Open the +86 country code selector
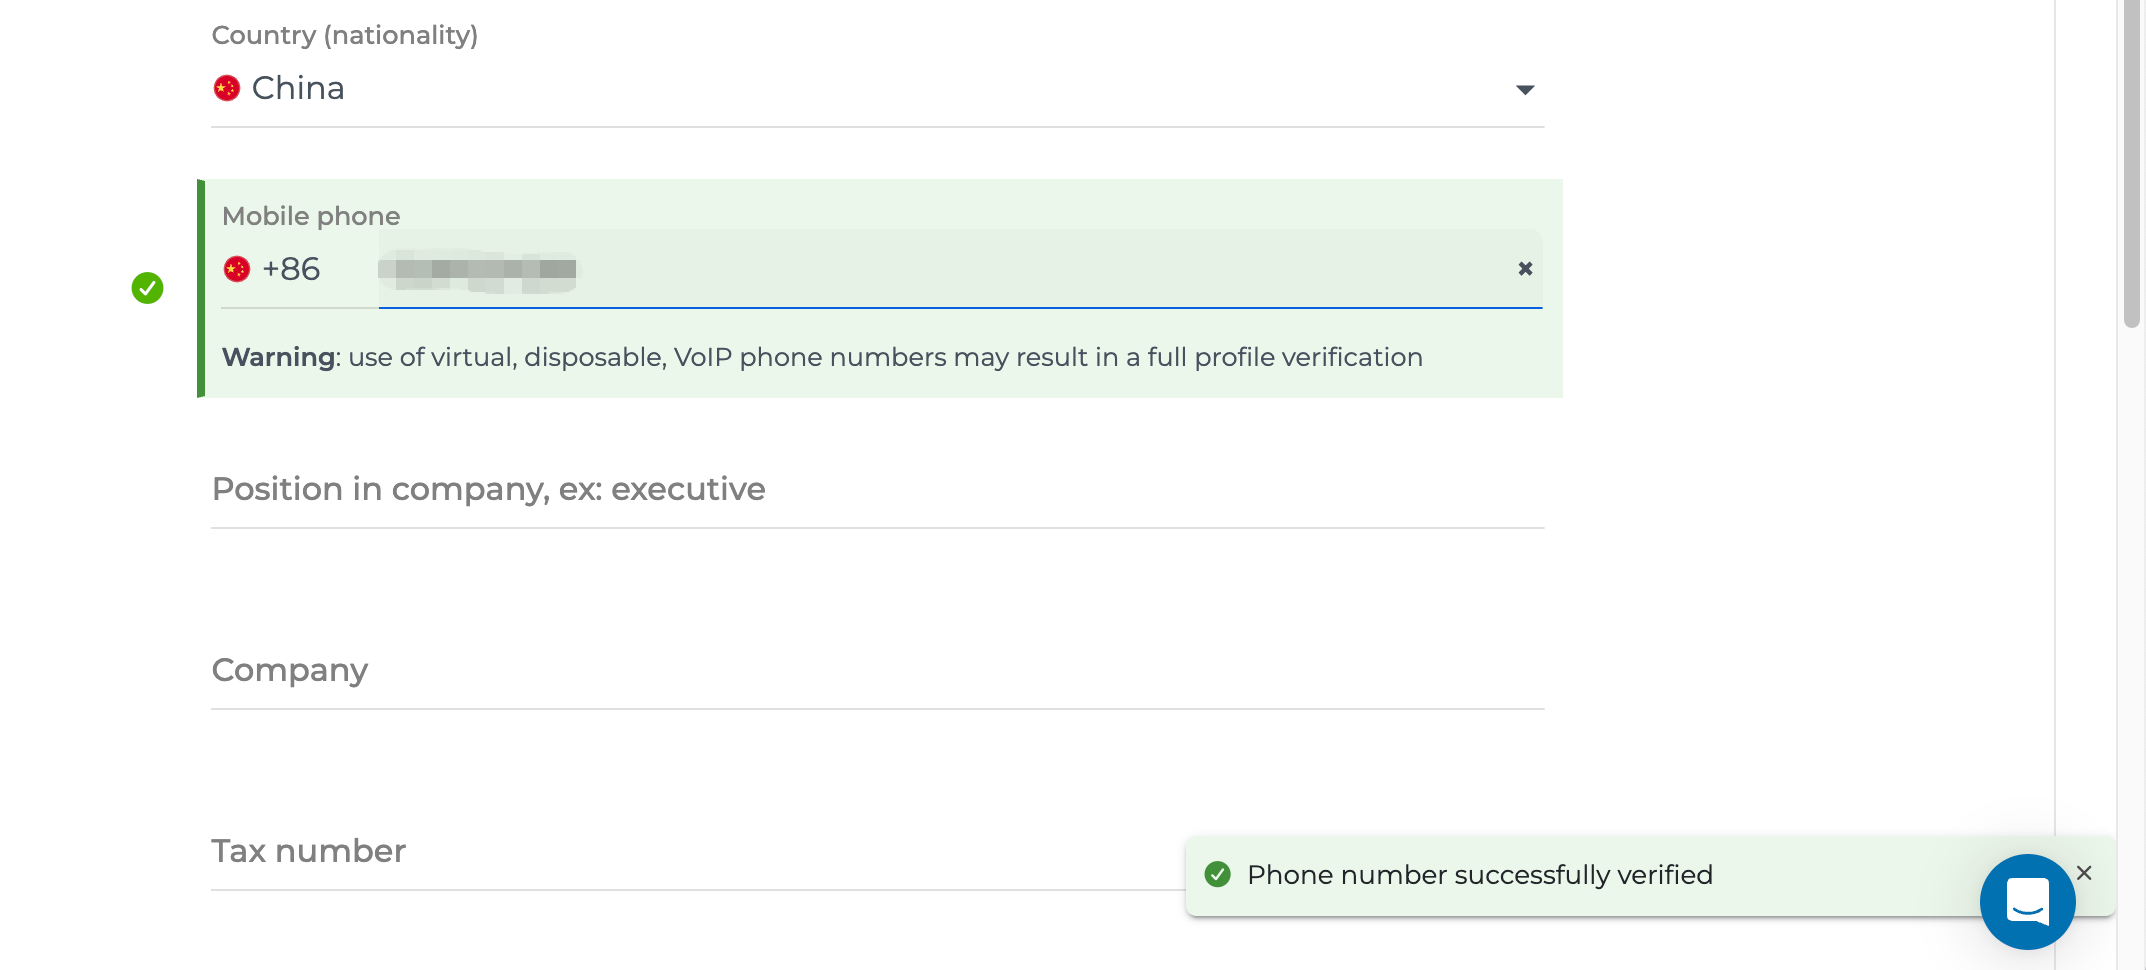Image resolution: width=2146 pixels, height=970 pixels. pos(291,269)
